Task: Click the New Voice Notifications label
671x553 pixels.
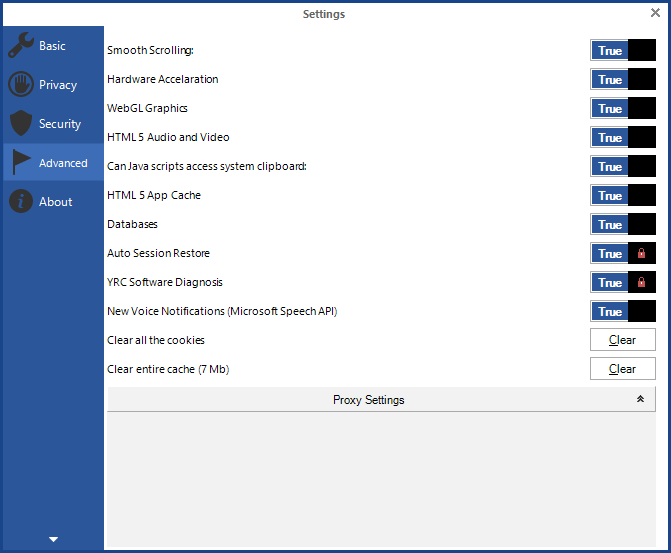Action: click(222, 311)
